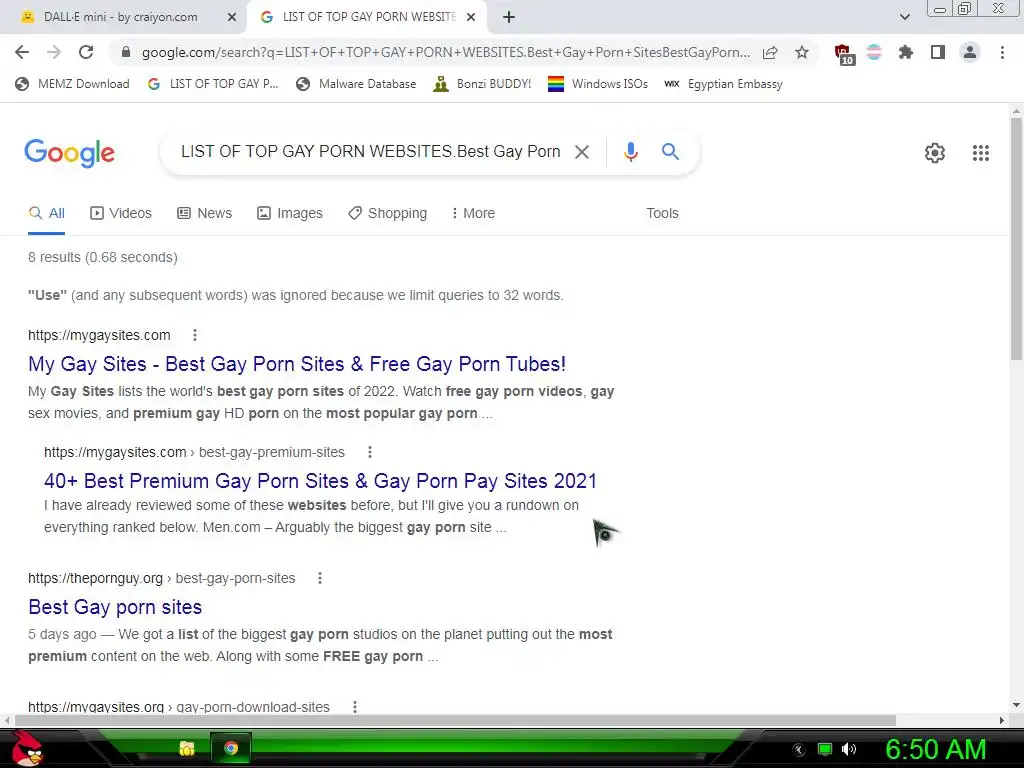Image resolution: width=1024 pixels, height=768 pixels.
Task: Open options menu beside best-gay-premium-sites URL
Action: click(370, 452)
